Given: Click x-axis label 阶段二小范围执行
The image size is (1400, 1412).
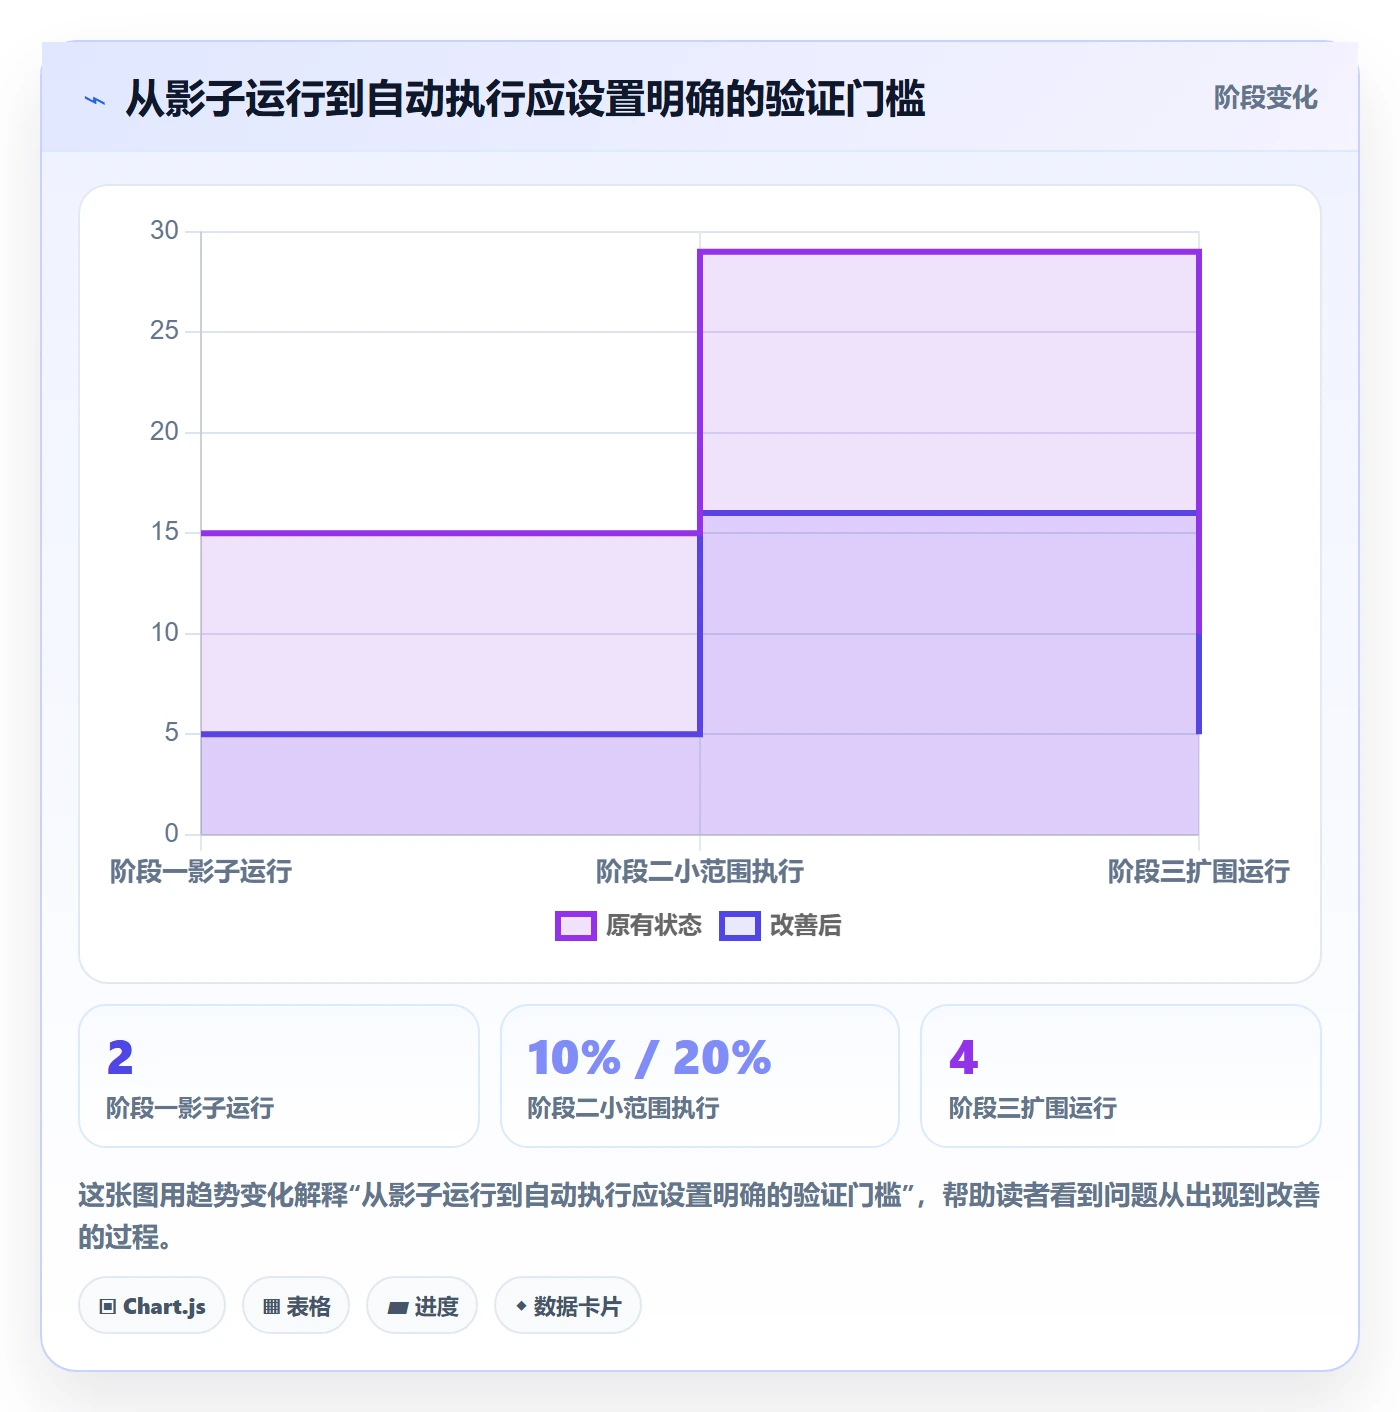Looking at the screenshot, I should [x=700, y=872].
